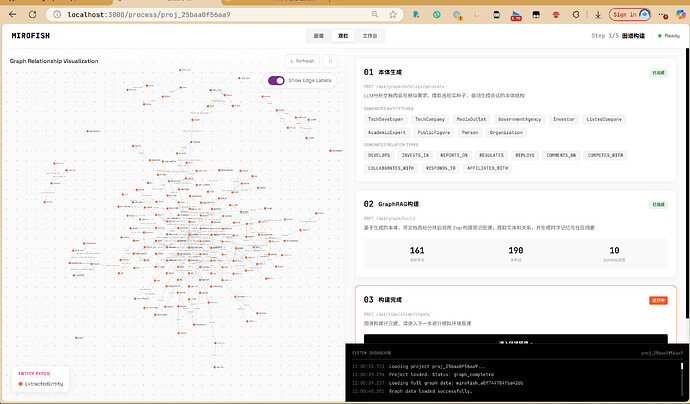Click the dark teal square extension icon

click(496, 15)
